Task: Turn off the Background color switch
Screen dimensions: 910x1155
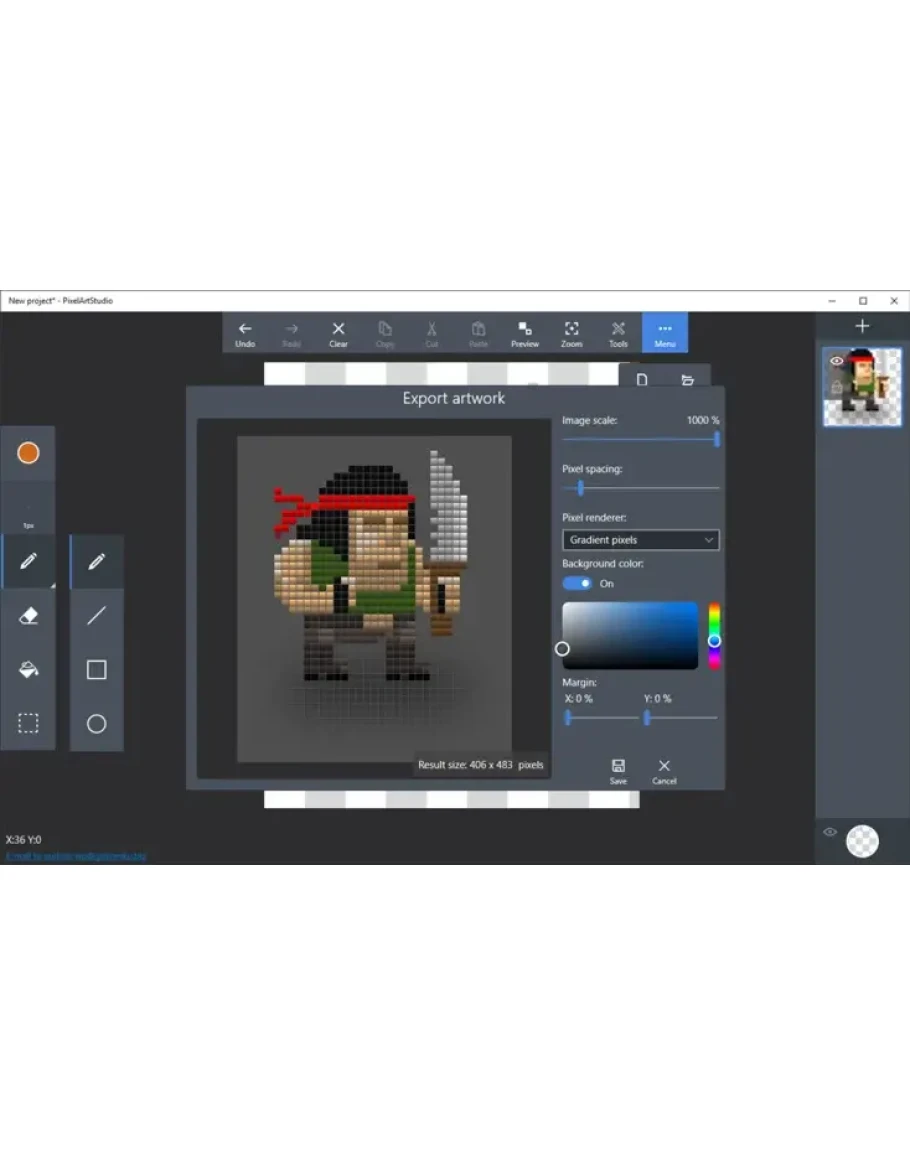Action: tap(577, 583)
